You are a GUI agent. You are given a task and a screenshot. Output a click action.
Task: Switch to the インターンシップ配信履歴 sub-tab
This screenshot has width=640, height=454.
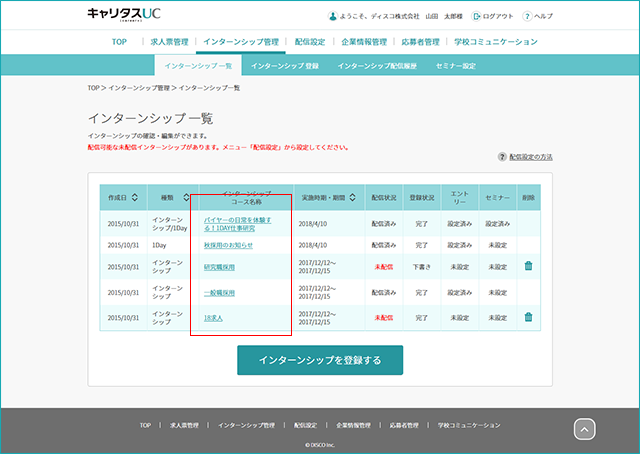[x=377, y=66]
